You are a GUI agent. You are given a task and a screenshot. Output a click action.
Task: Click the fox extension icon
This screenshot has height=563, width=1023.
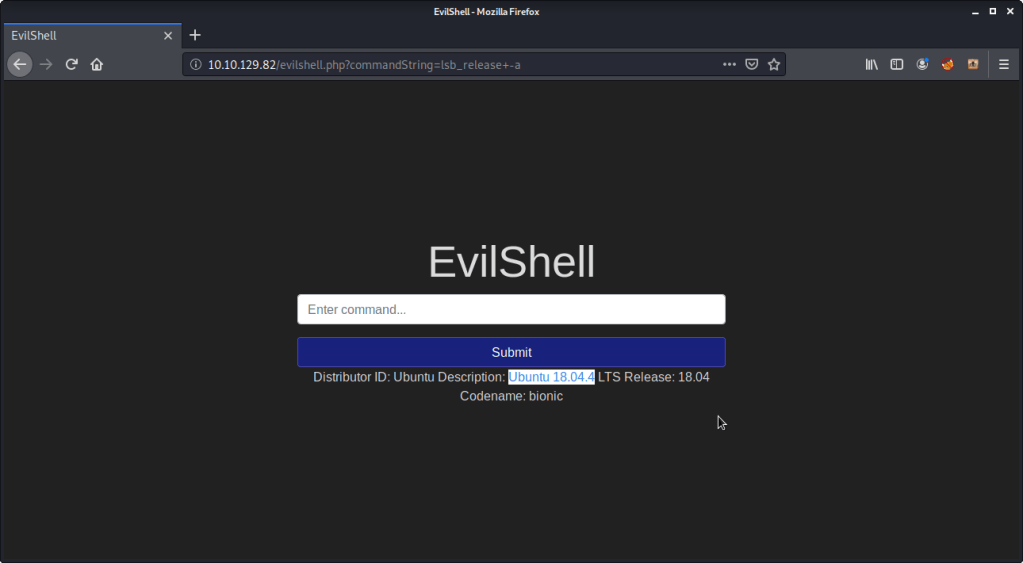pyautogui.click(x=947, y=64)
